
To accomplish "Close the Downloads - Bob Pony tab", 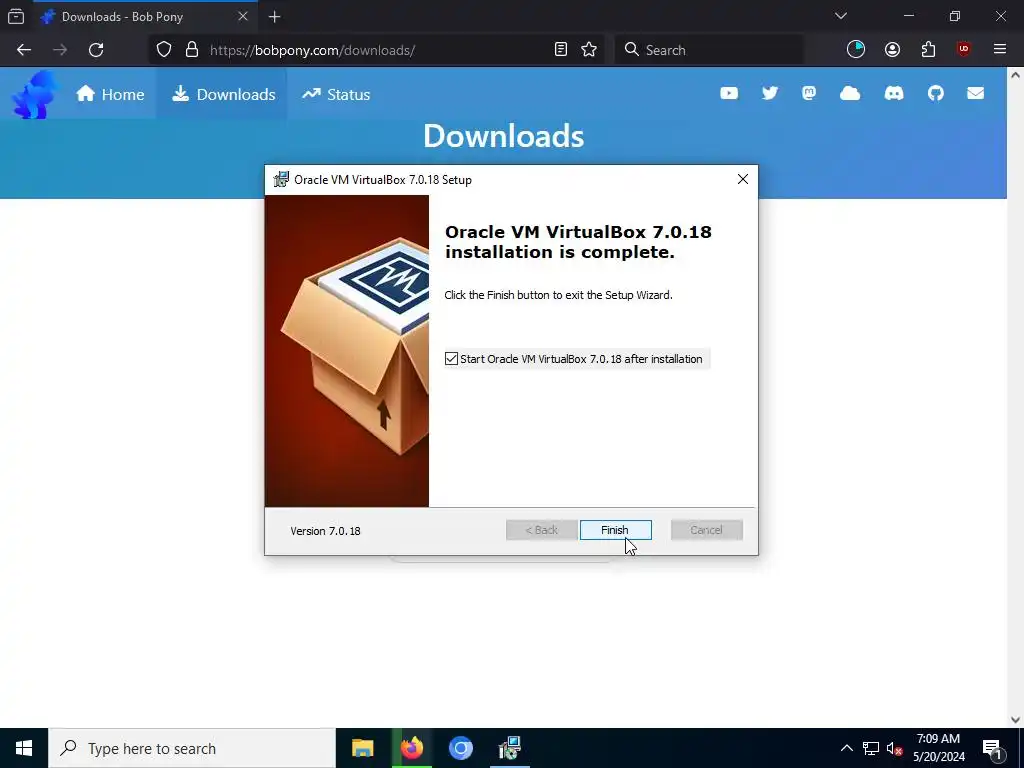I will (x=243, y=16).
